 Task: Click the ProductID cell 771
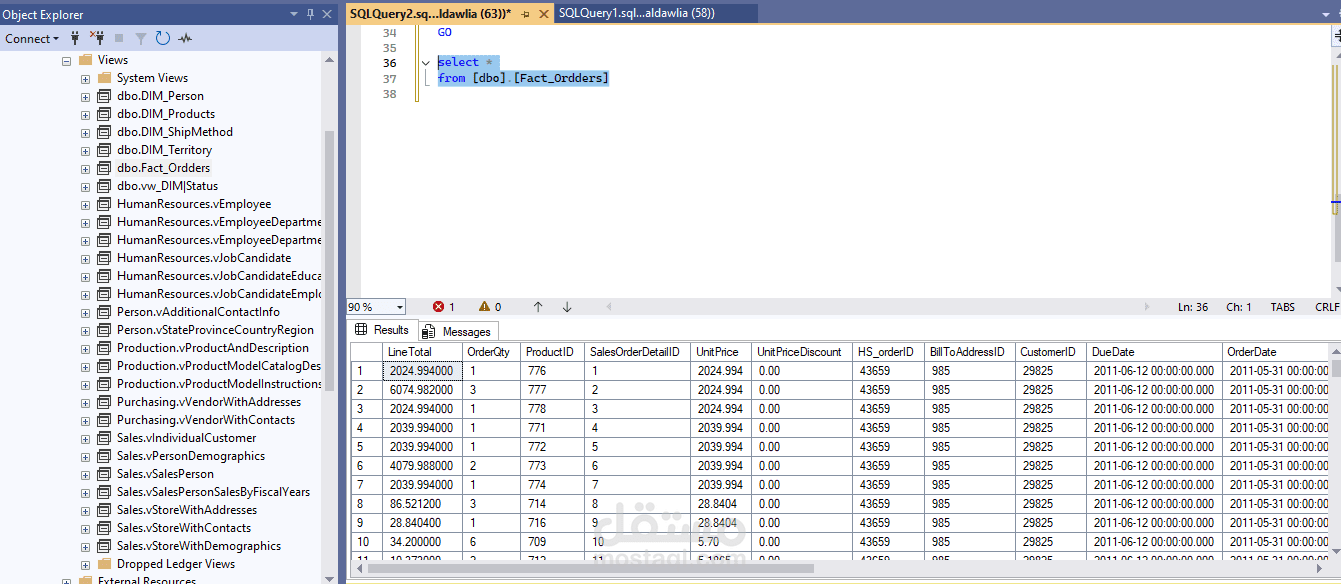pos(552,428)
